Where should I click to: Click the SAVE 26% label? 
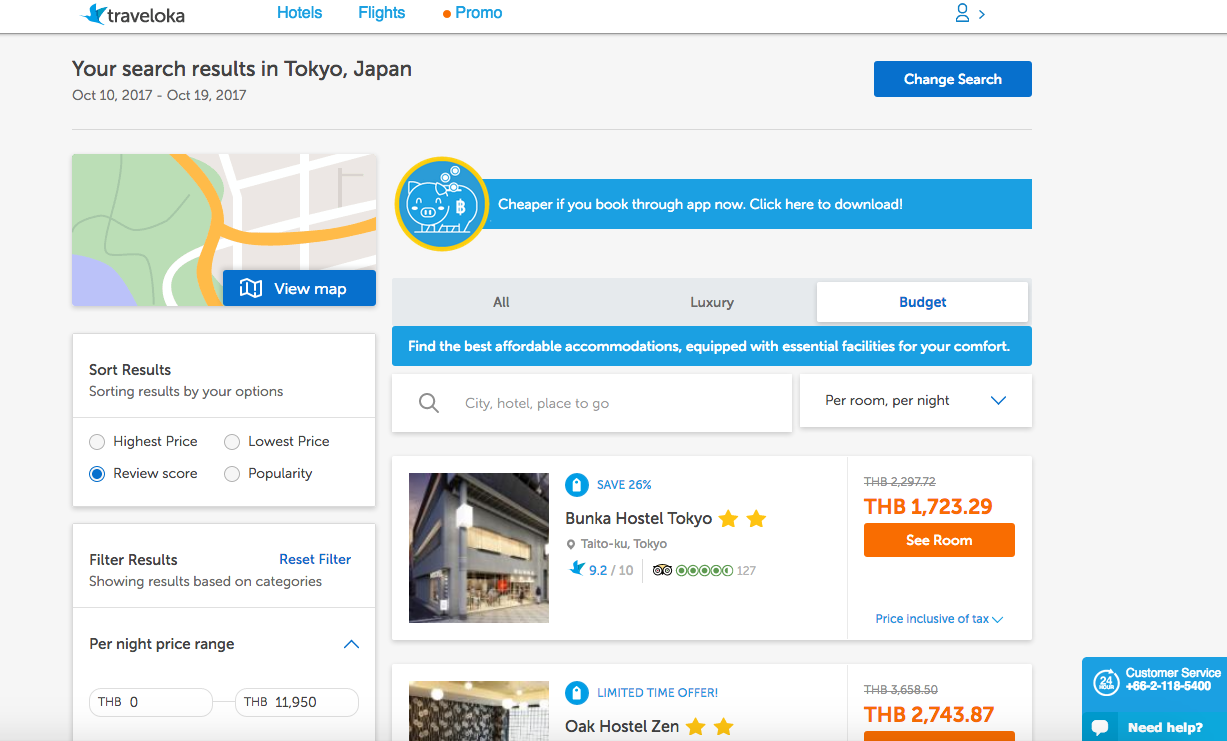coord(624,485)
